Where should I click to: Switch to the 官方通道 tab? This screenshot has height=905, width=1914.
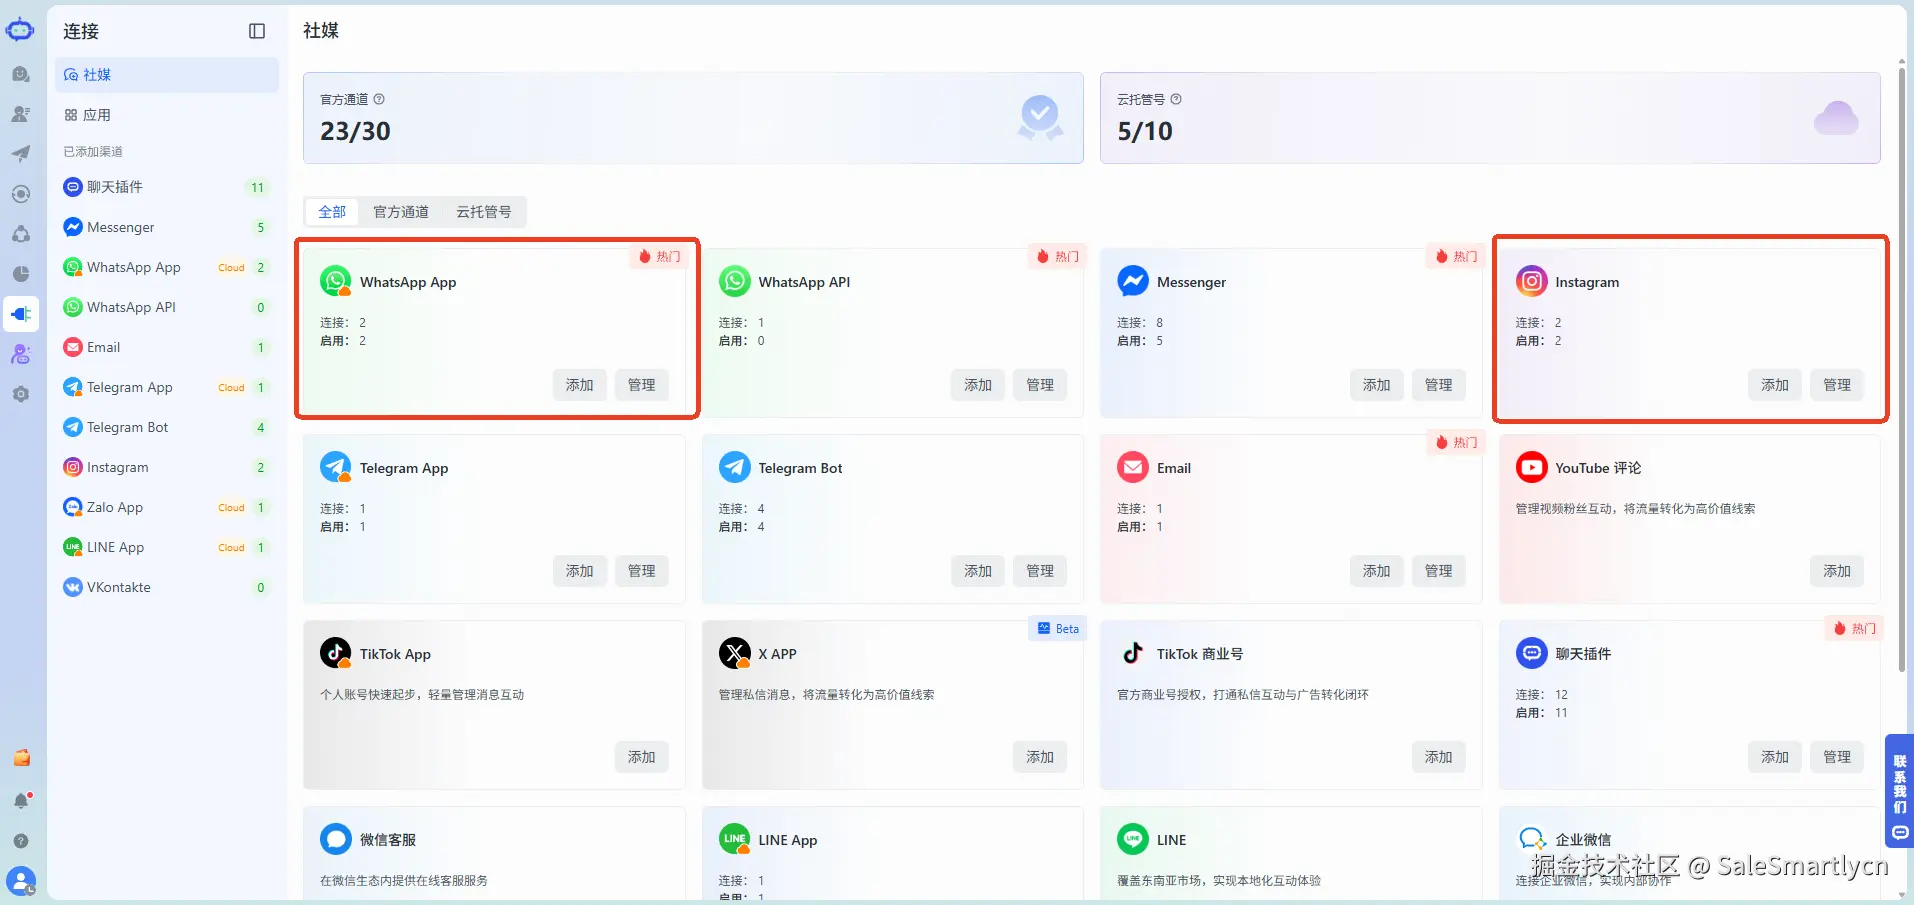coord(401,212)
